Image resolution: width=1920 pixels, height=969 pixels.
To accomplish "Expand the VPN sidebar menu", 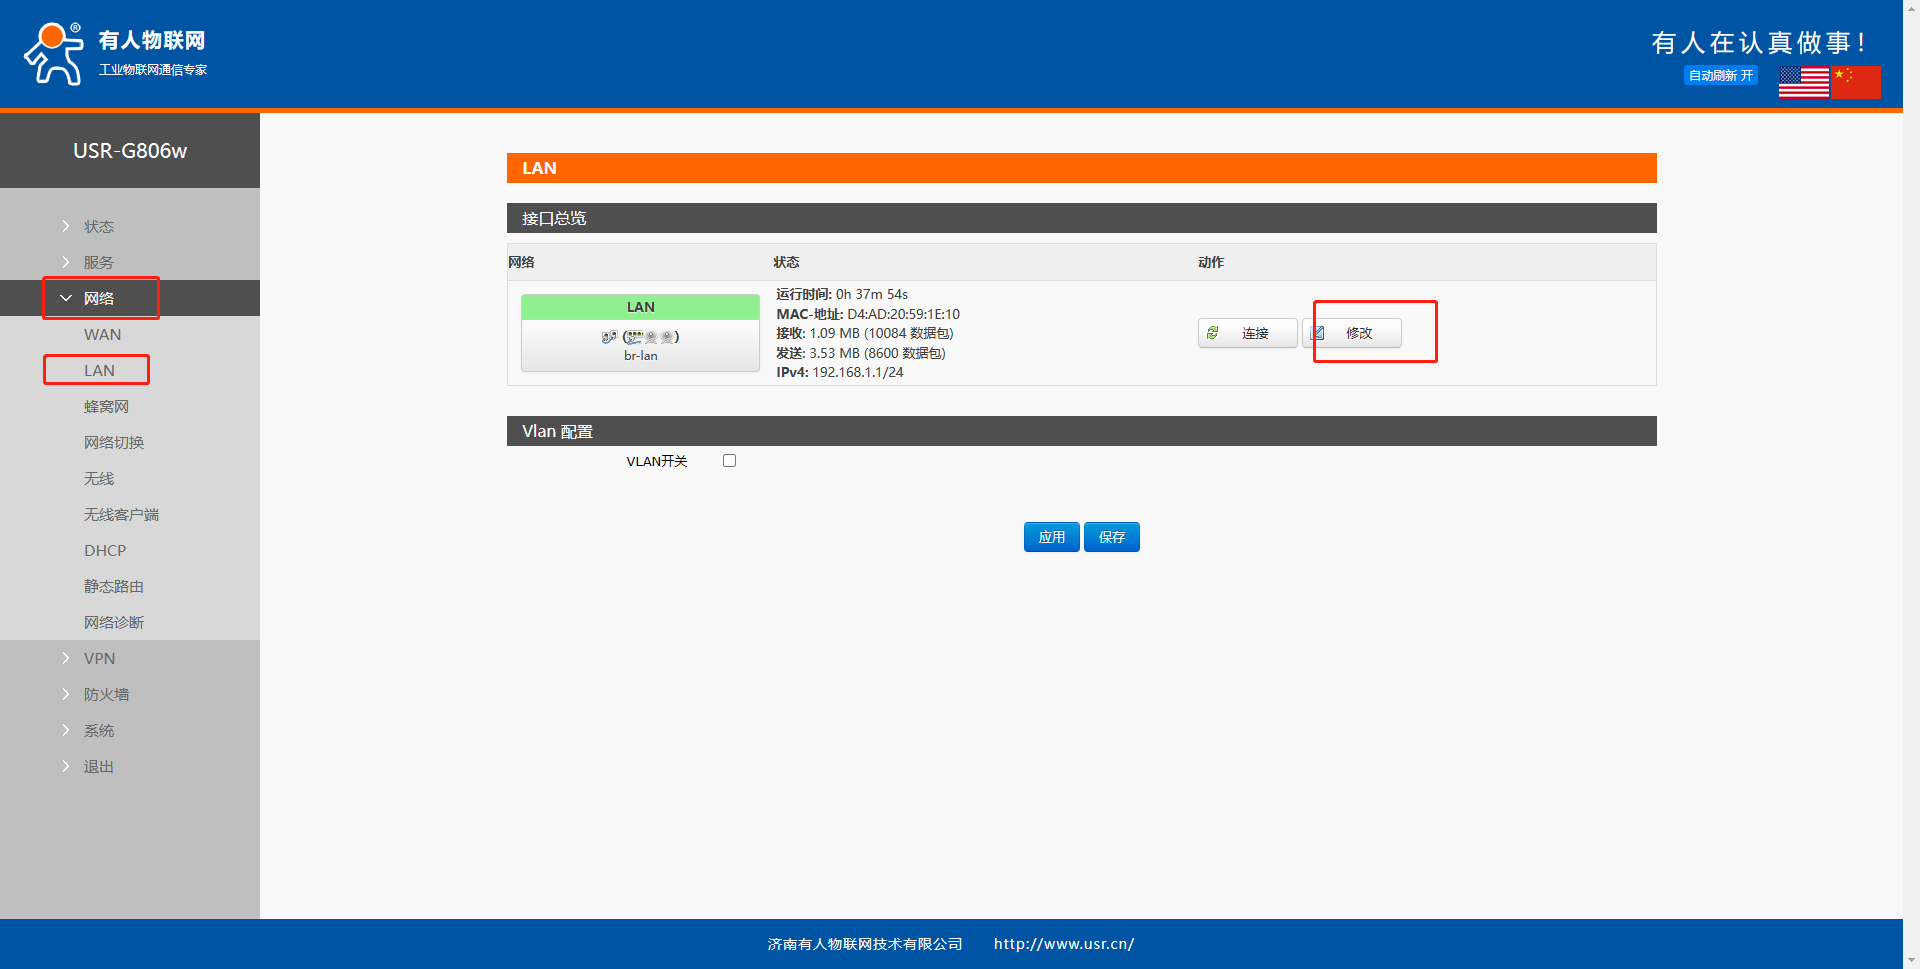I will [99, 659].
